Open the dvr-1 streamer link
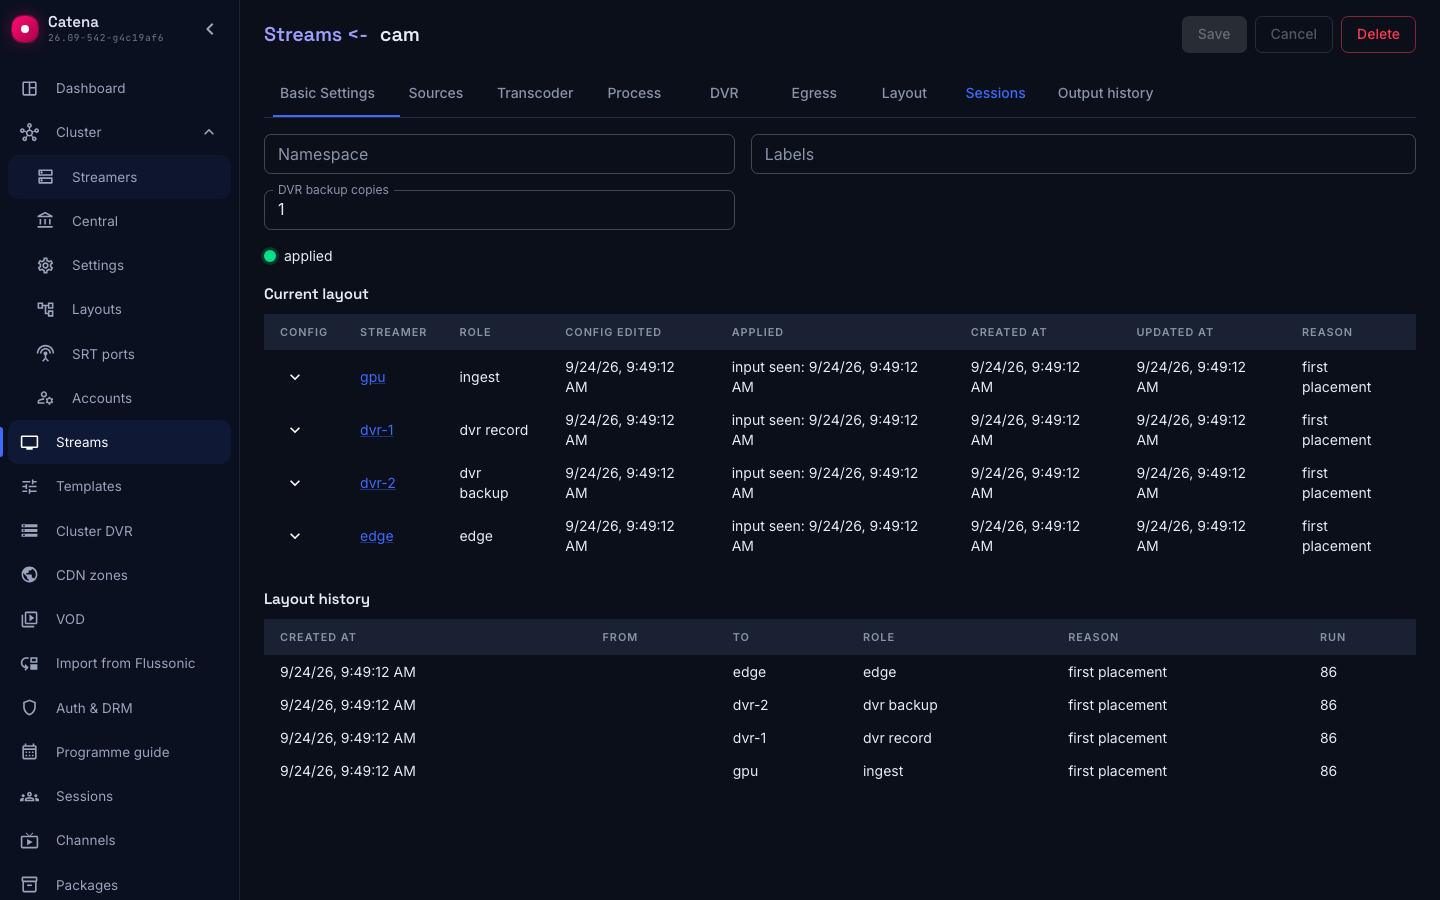The height and width of the screenshot is (900, 1440). 376,430
